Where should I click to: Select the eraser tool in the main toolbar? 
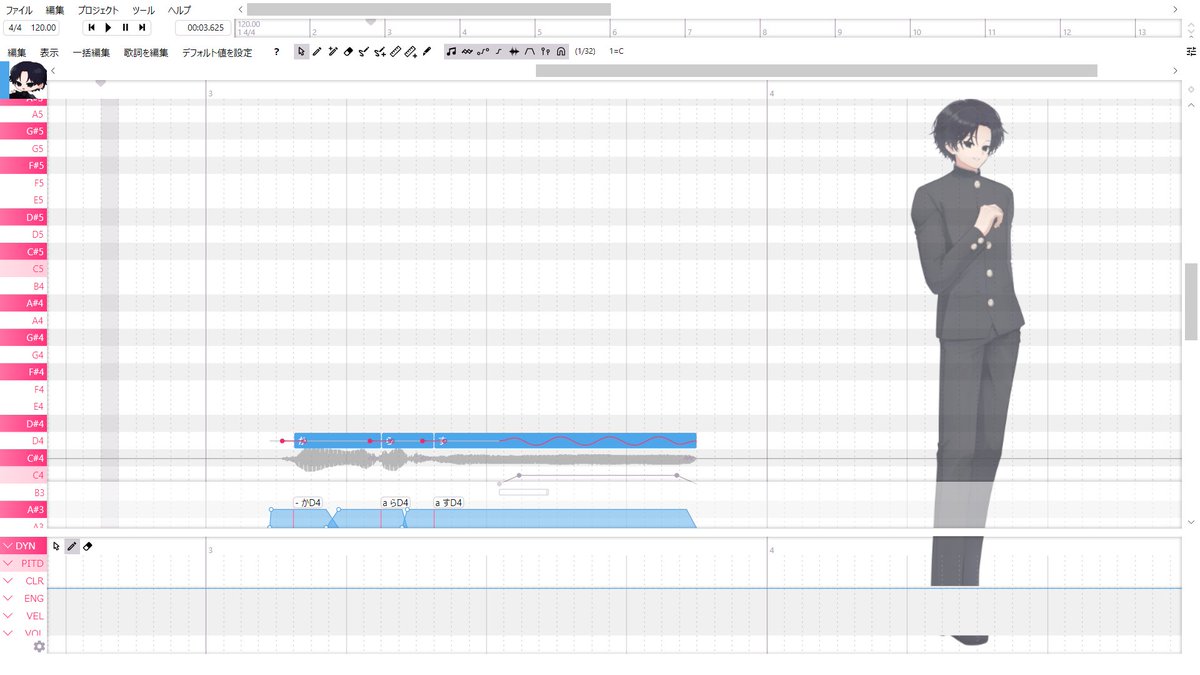348,51
